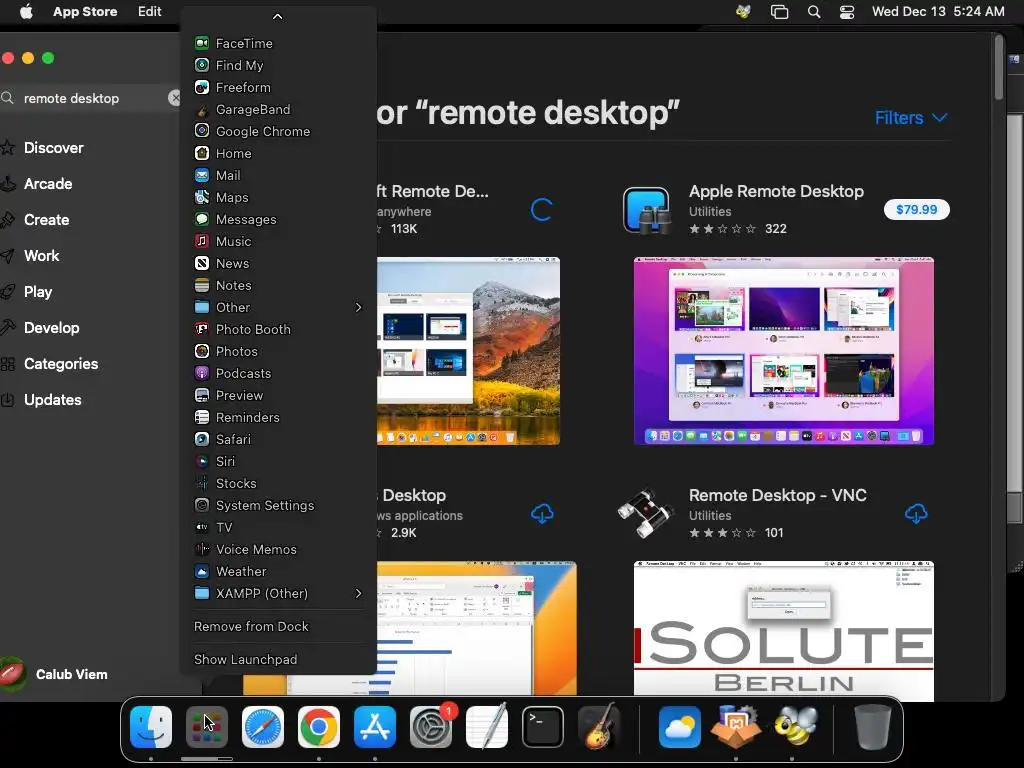This screenshot has height=768, width=1024.
Task: Open Freeform from the list
Action: tap(278, 87)
